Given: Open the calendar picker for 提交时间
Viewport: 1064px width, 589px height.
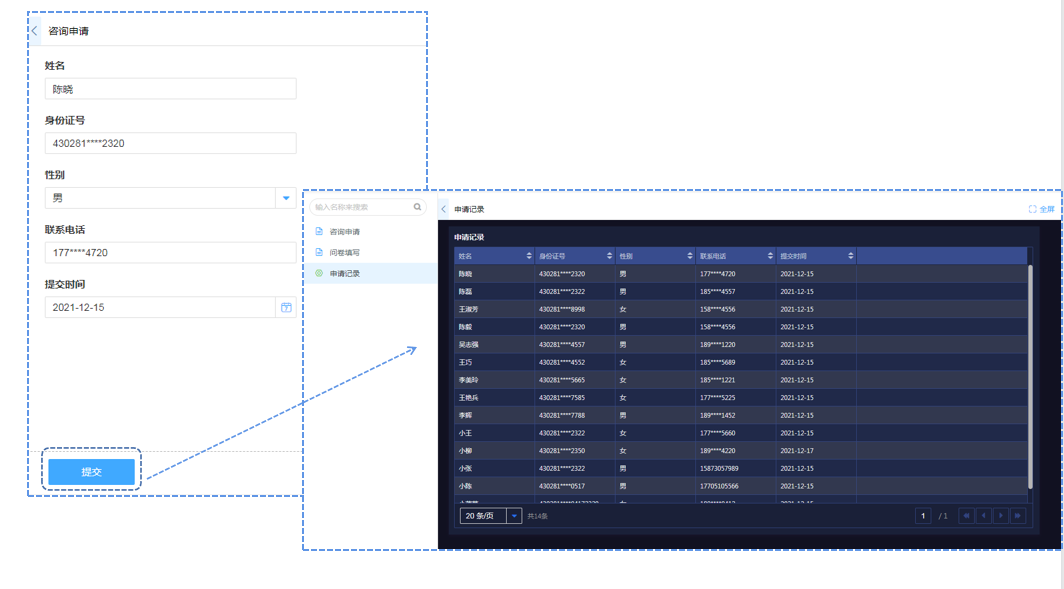Looking at the screenshot, I should pyautogui.click(x=286, y=308).
